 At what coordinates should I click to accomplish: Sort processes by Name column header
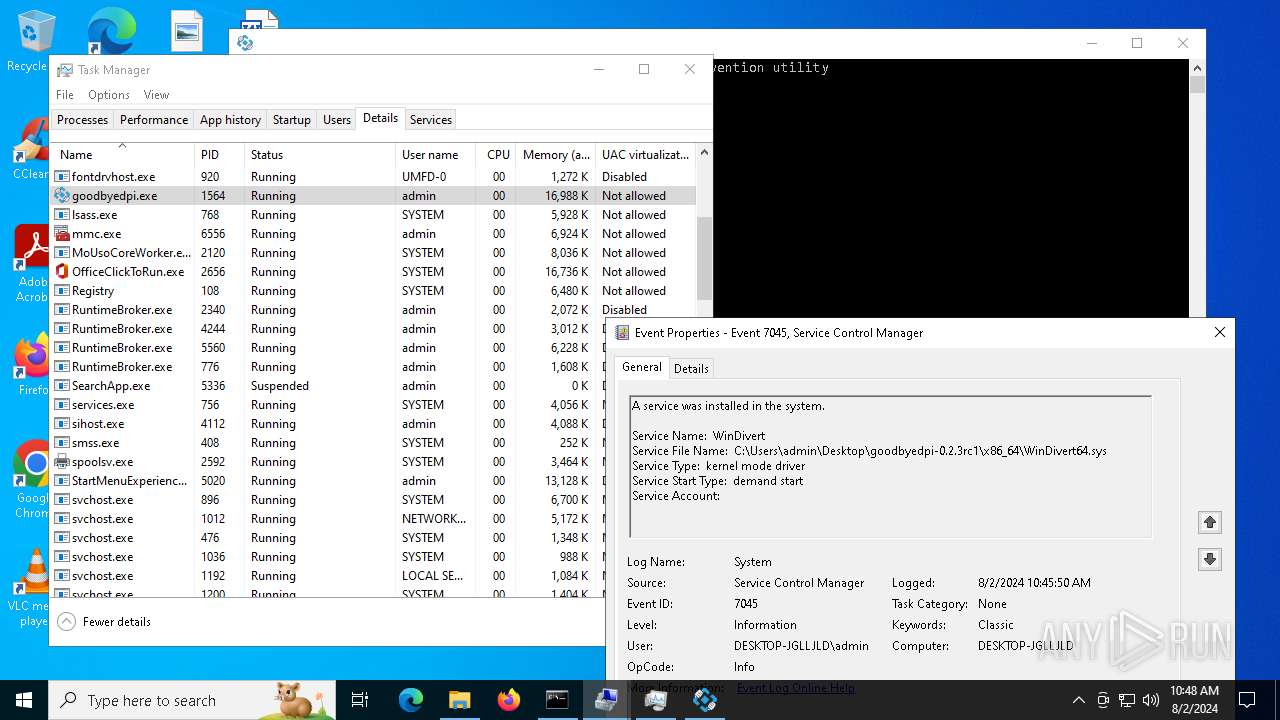tap(123, 155)
